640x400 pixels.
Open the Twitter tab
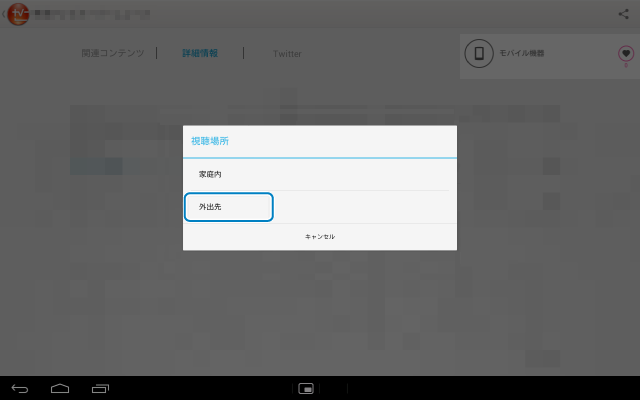pos(287,54)
